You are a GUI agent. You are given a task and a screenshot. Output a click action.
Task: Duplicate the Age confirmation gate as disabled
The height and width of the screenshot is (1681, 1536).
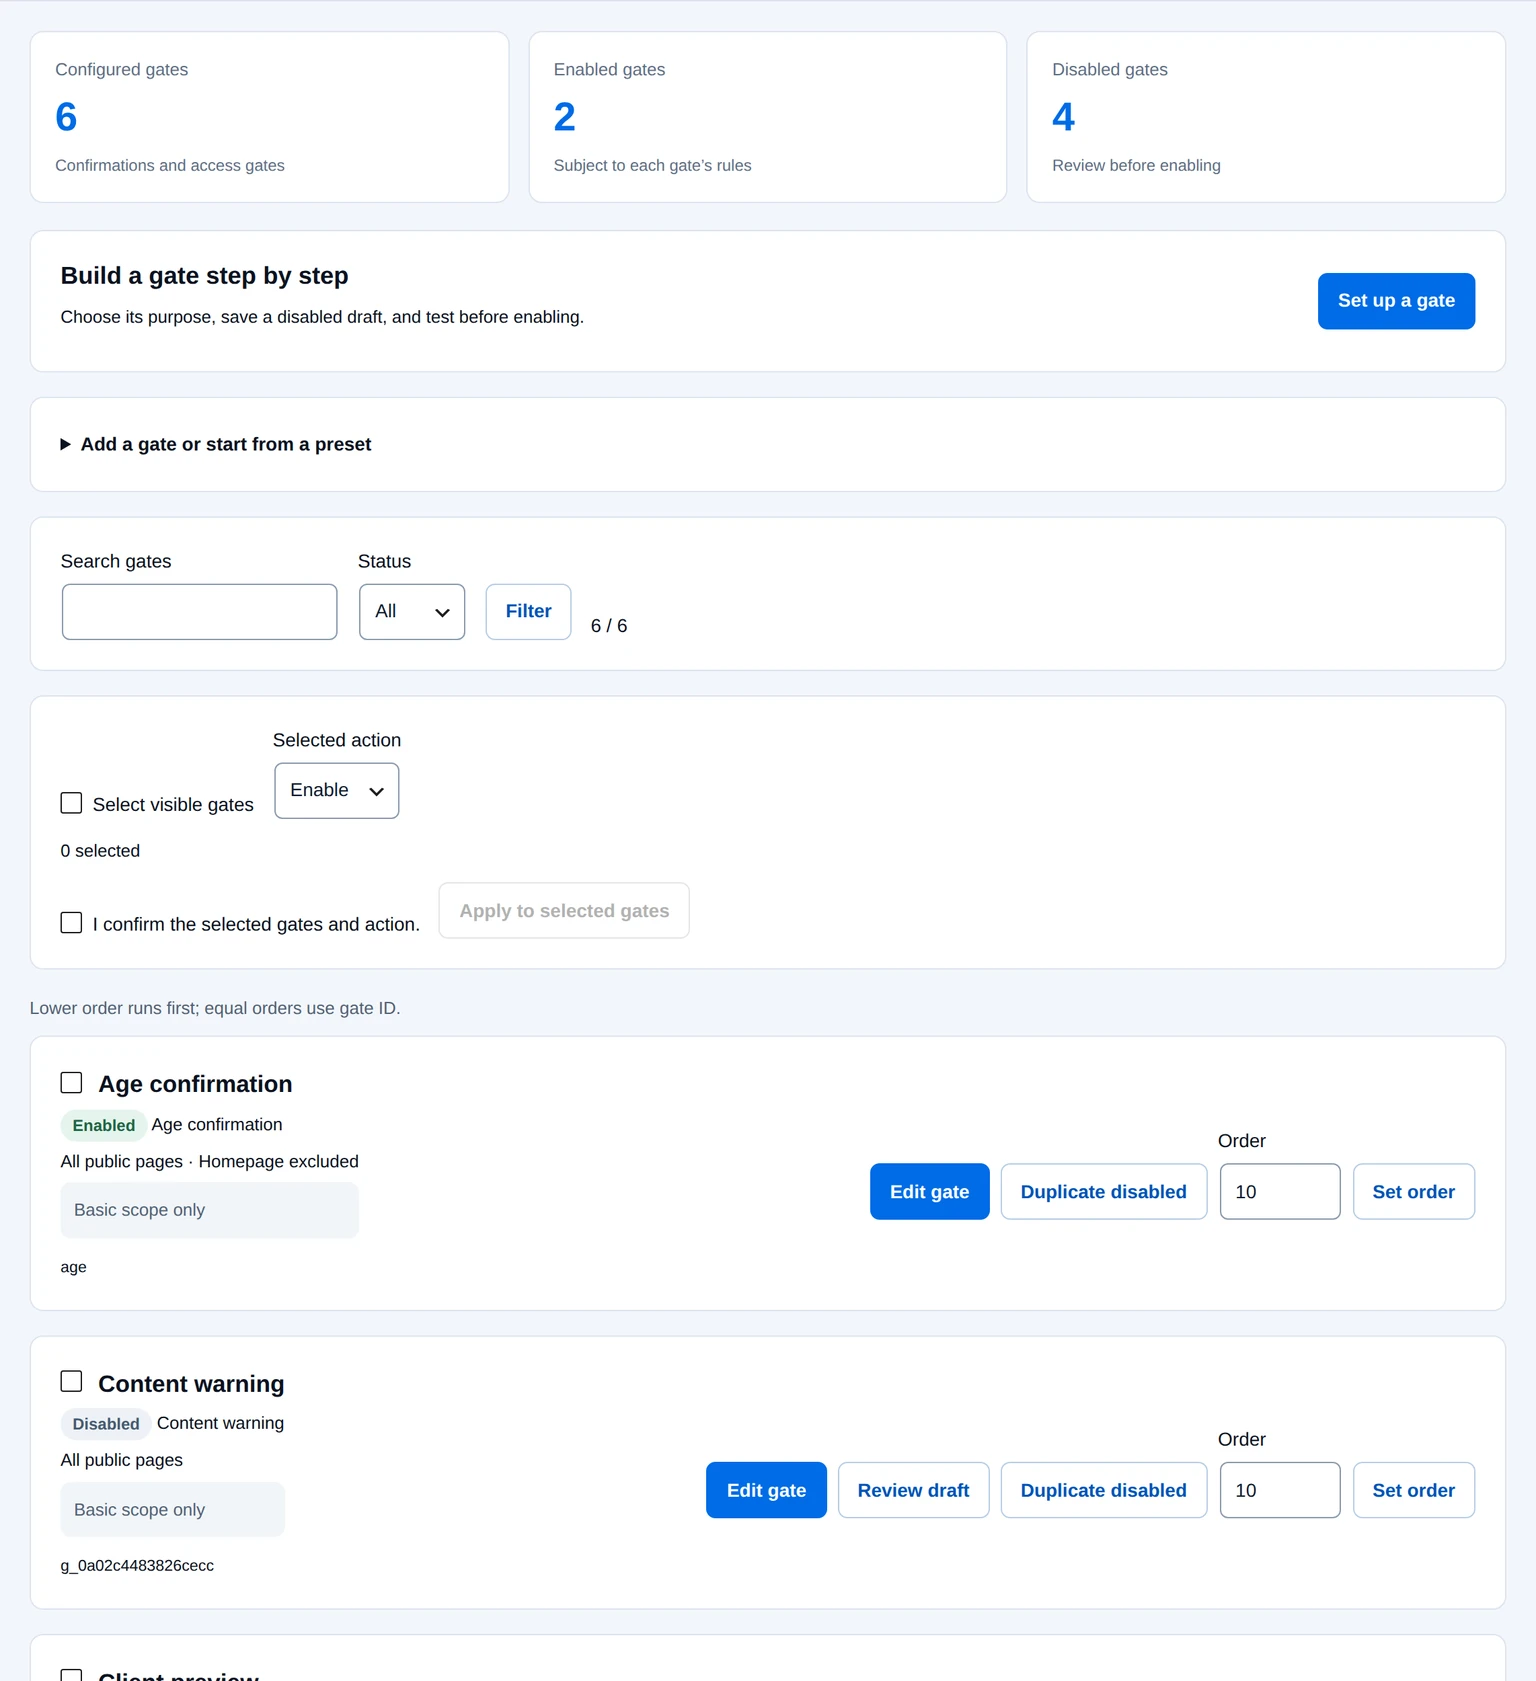tap(1103, 1191)
